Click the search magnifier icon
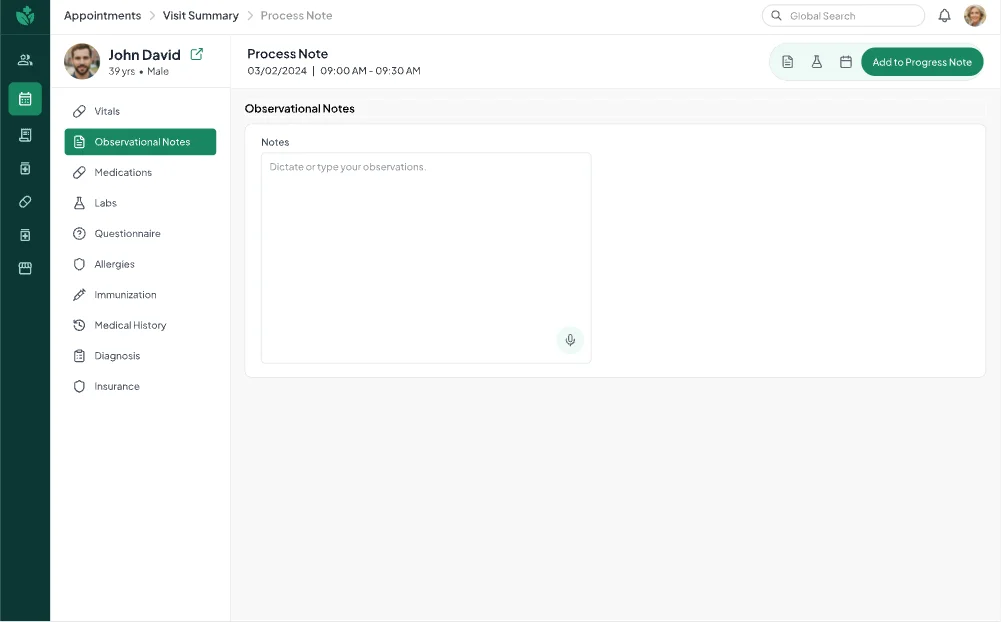This screenshot has height=622, width=1001. click(776, 15)
